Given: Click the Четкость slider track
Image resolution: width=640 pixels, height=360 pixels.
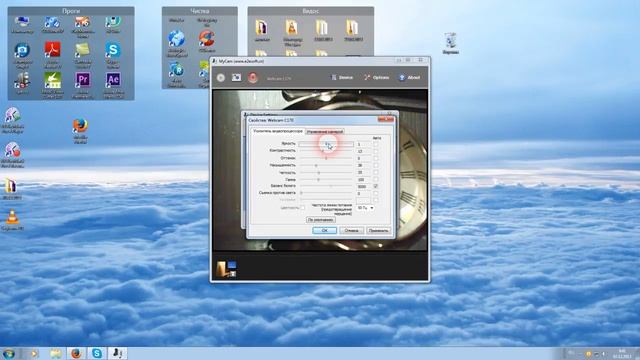Looking at the screenshot, I should (326, 173).
